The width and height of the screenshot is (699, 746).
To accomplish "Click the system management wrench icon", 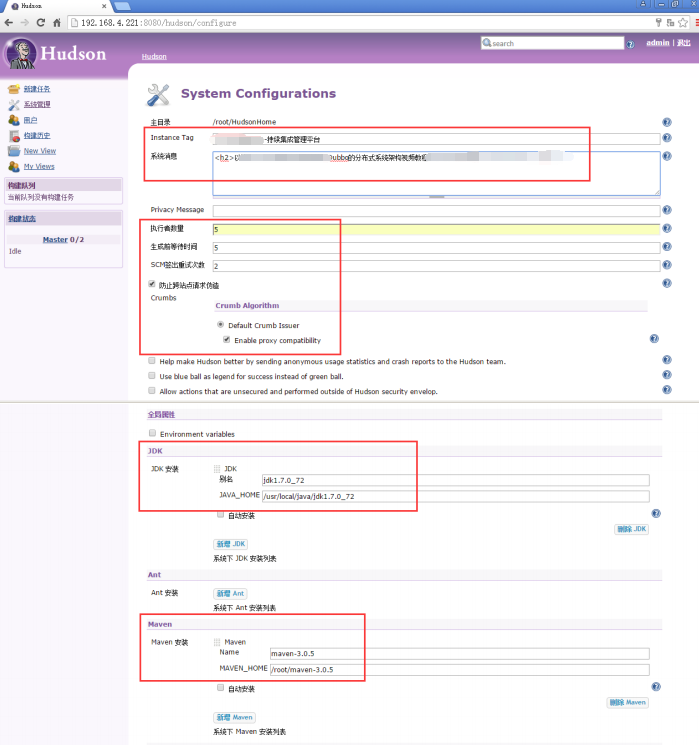I will pos(14,105).
